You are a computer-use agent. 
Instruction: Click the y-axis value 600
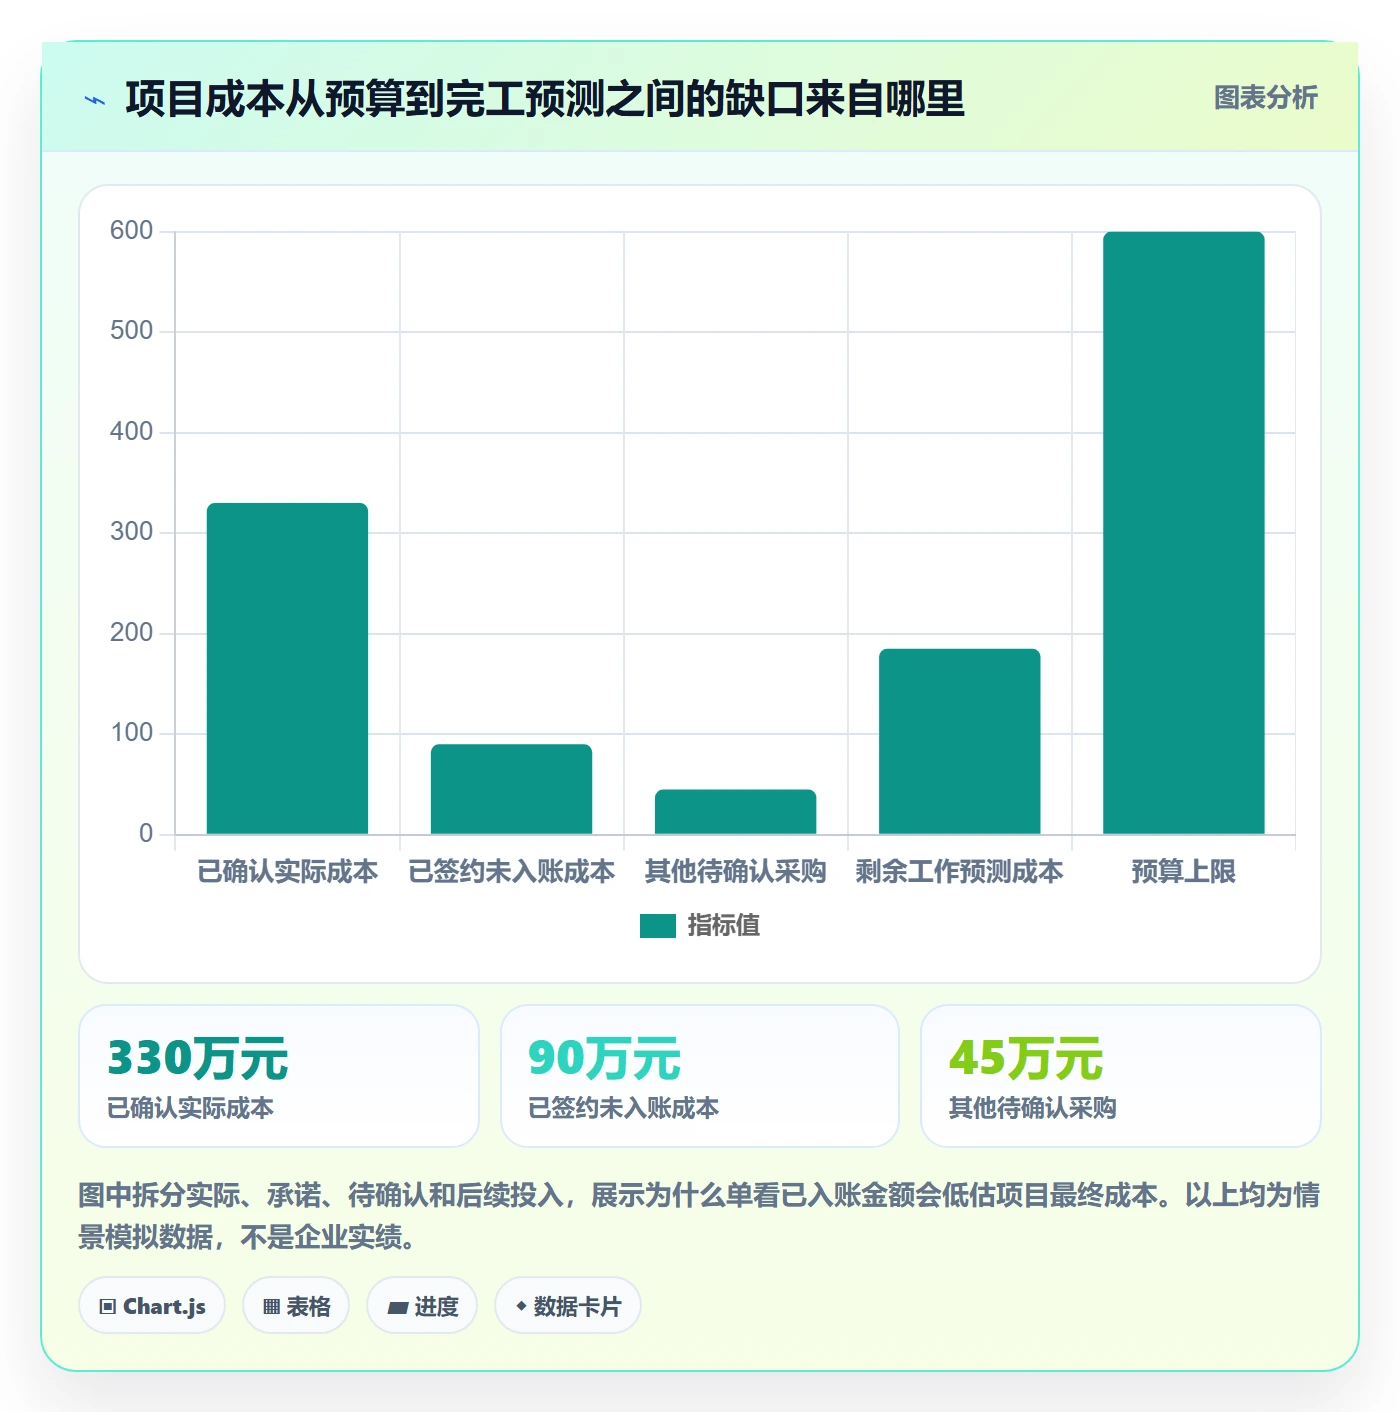point(131,231)
